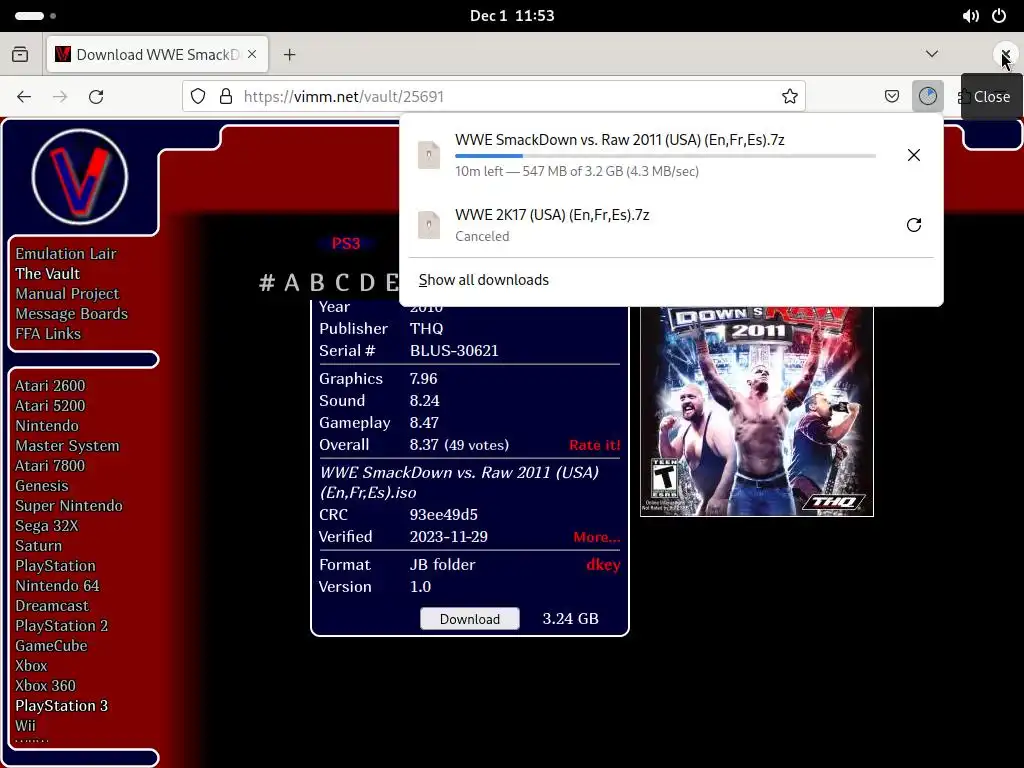Open the Xbox vault link
Image resolution: width=1024 pixels, height=768 pixels.
31,665
